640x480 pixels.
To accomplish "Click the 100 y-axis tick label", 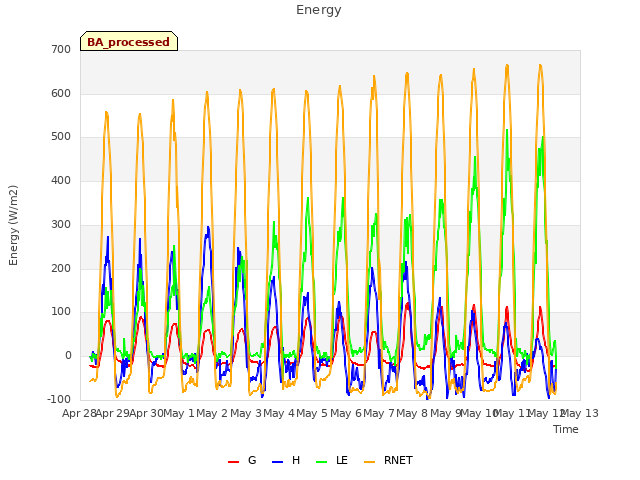I will (61, 312).
